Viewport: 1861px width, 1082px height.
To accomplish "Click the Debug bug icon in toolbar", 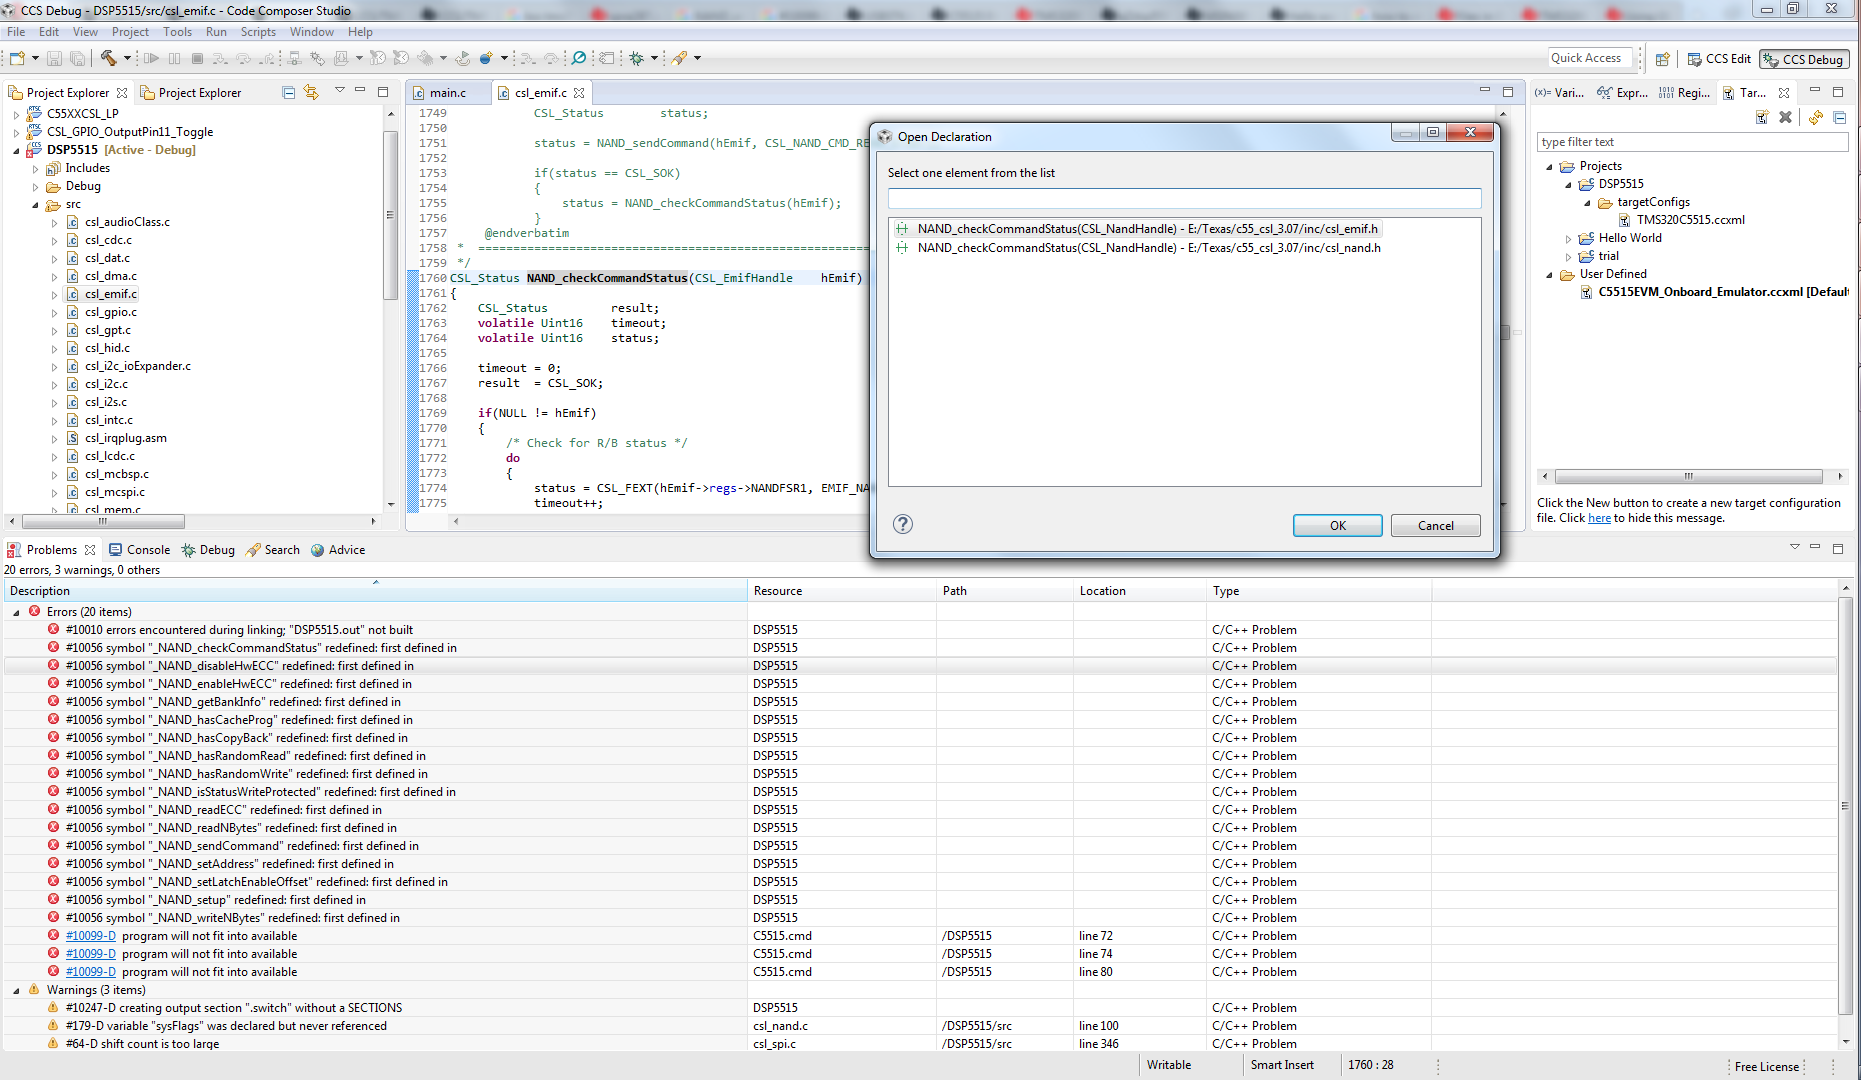I will pos(636,58).
